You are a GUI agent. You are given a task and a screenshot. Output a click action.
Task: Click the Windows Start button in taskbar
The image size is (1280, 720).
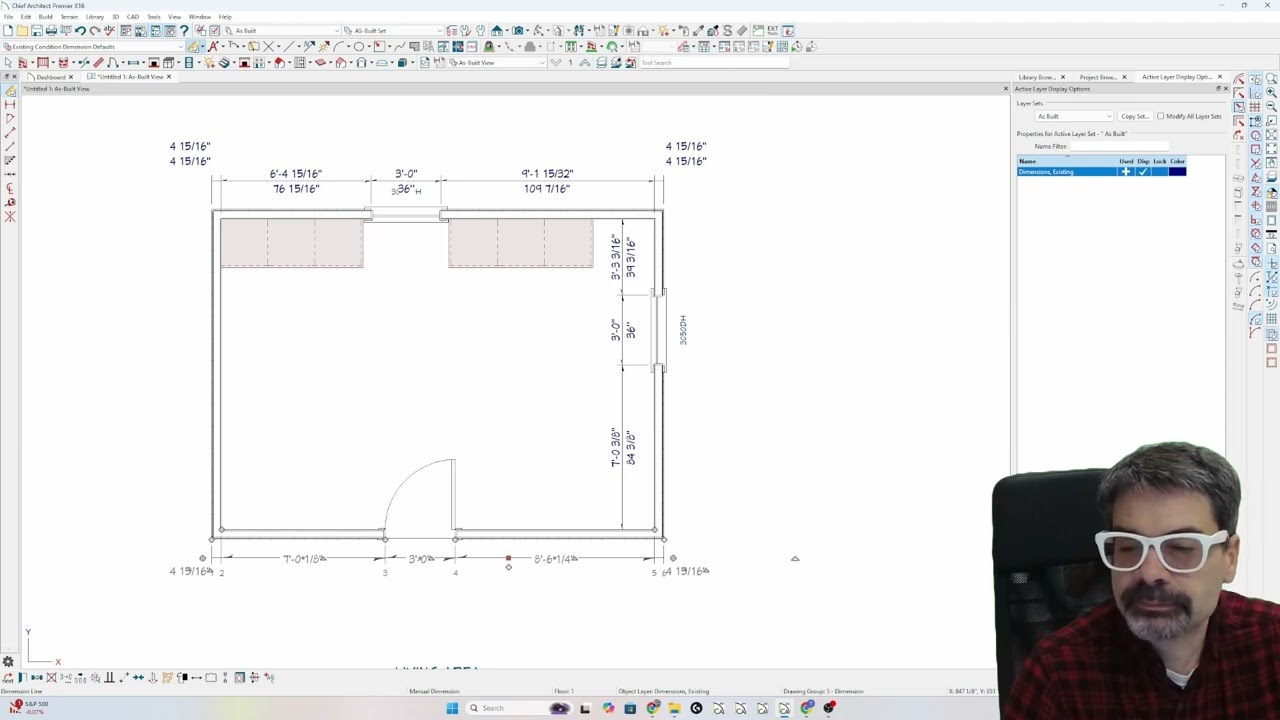452,708
